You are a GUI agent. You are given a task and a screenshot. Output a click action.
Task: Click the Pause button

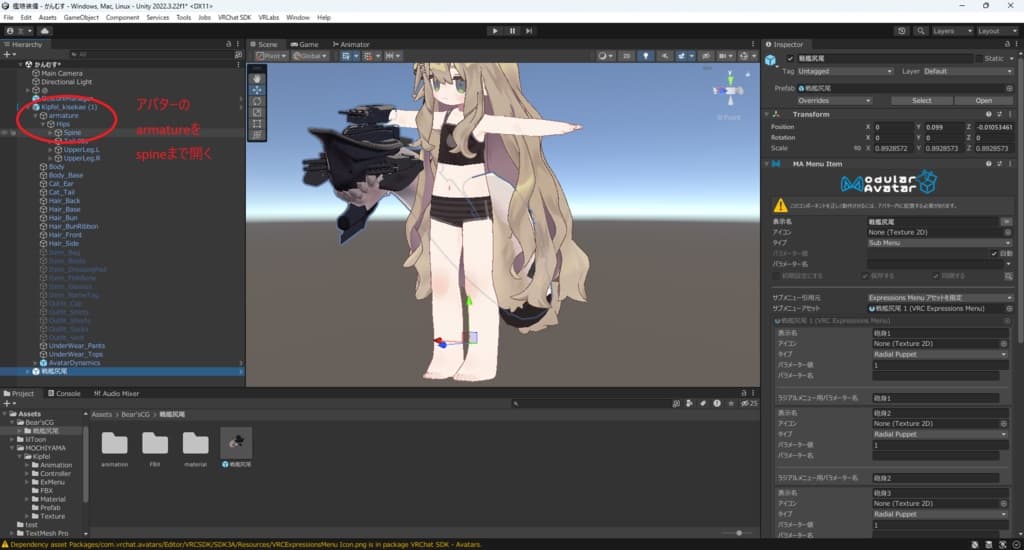tap(512, 31)
